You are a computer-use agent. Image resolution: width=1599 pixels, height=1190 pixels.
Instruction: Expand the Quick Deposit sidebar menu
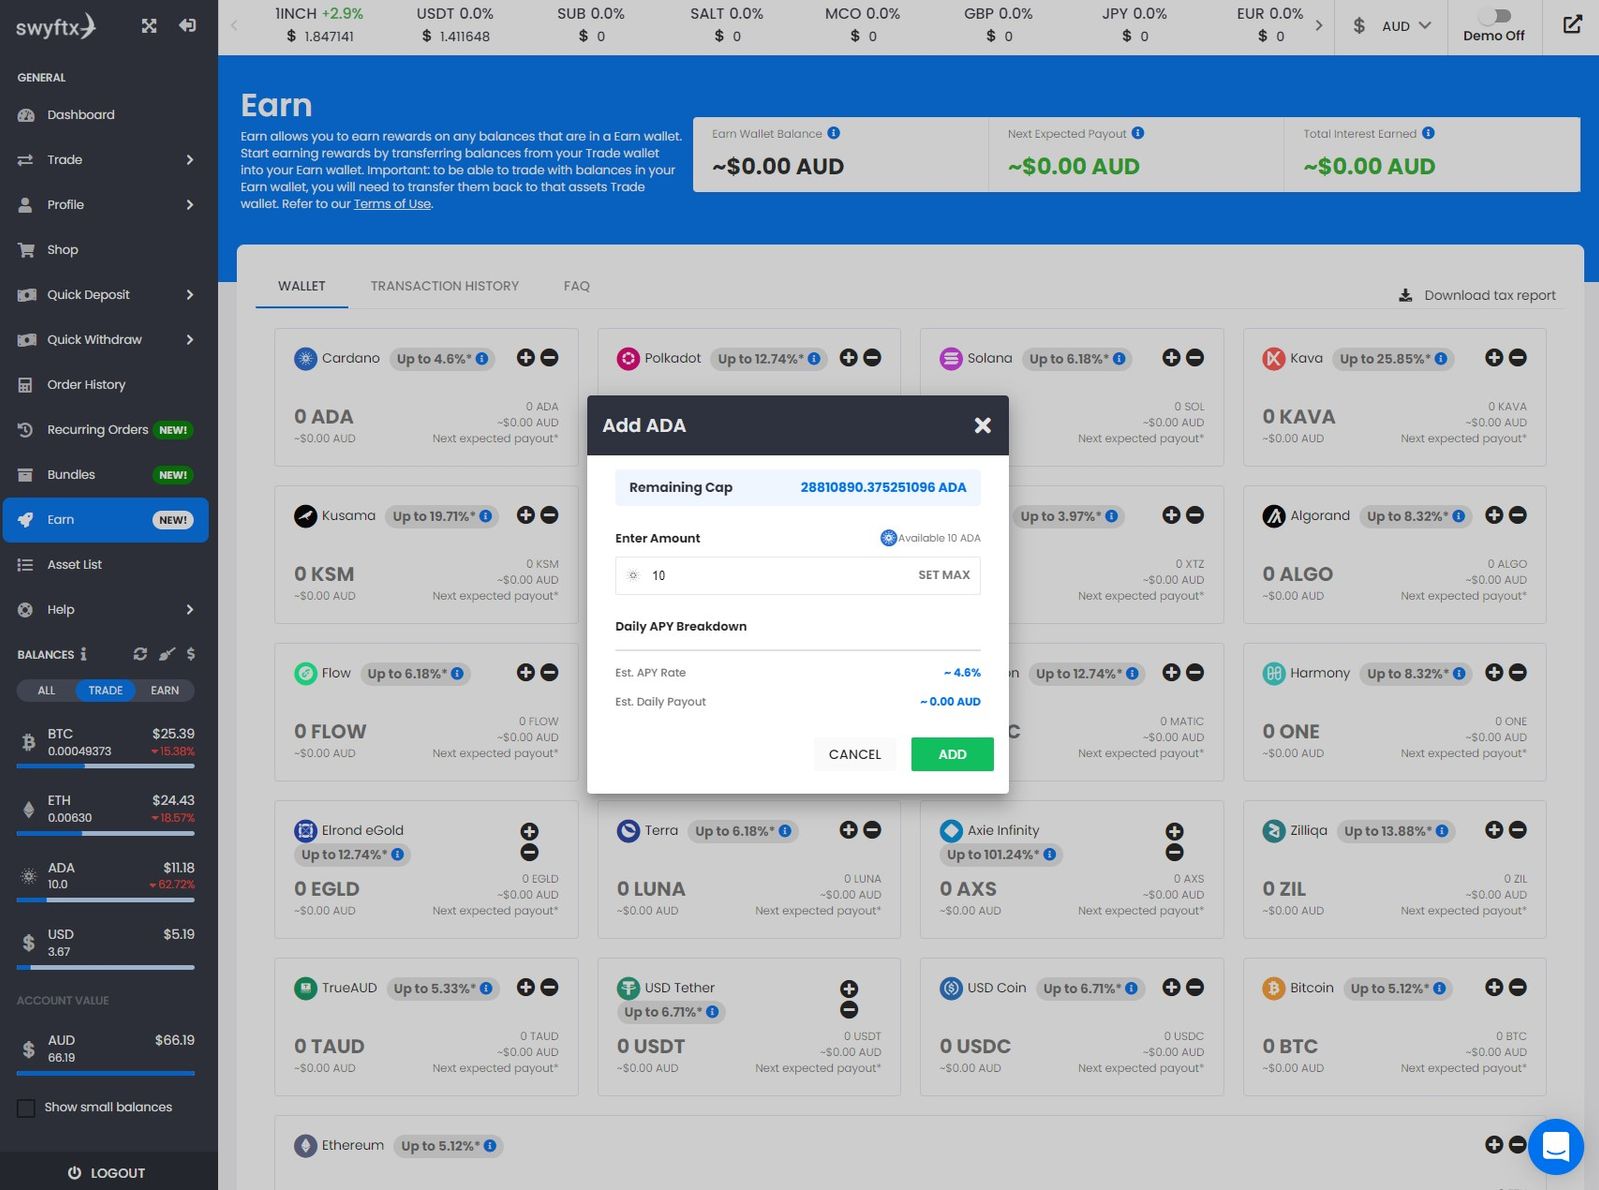pyautogui.click(x=109, y=295)
